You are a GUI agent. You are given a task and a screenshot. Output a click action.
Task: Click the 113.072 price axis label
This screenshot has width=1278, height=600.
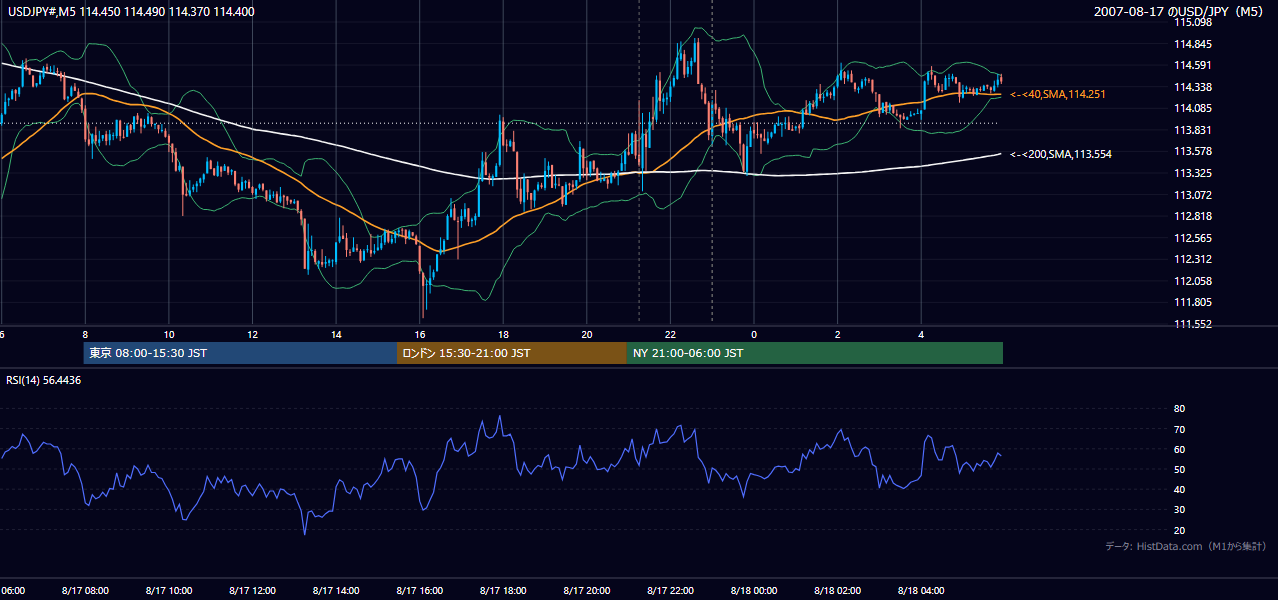pos(1191,195)
